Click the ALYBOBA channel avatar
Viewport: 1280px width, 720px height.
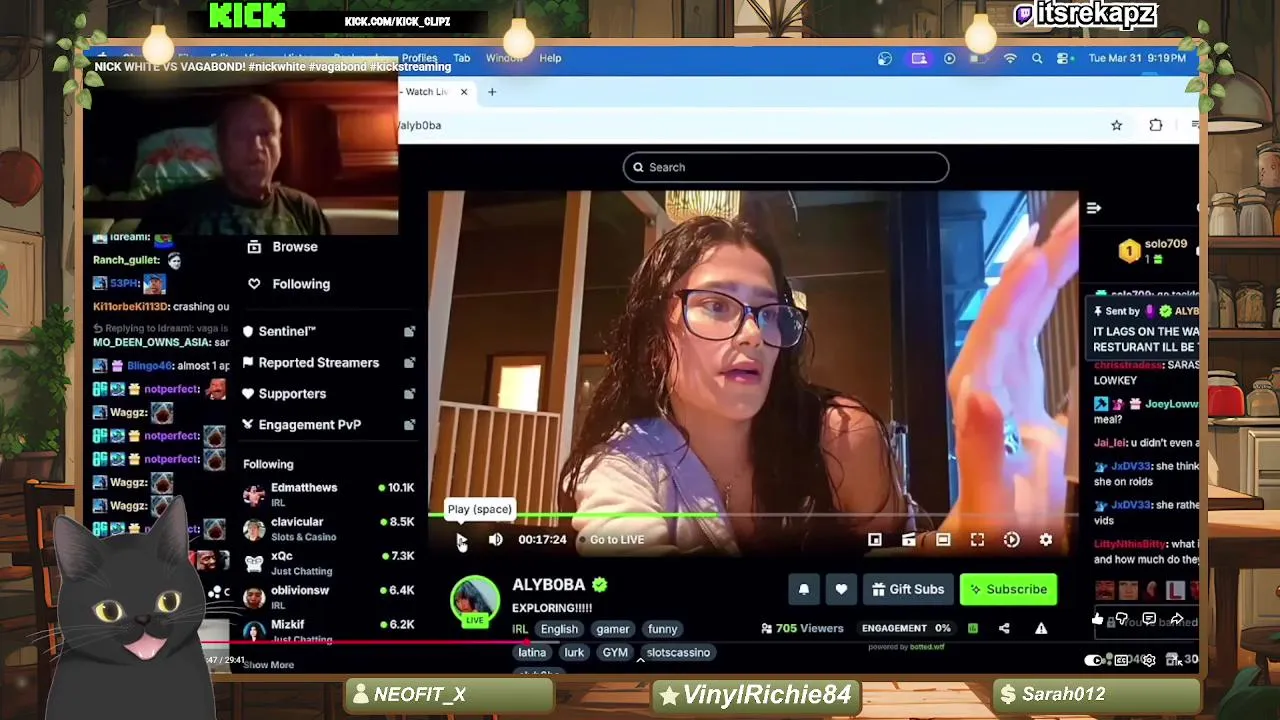pos(474,600)
